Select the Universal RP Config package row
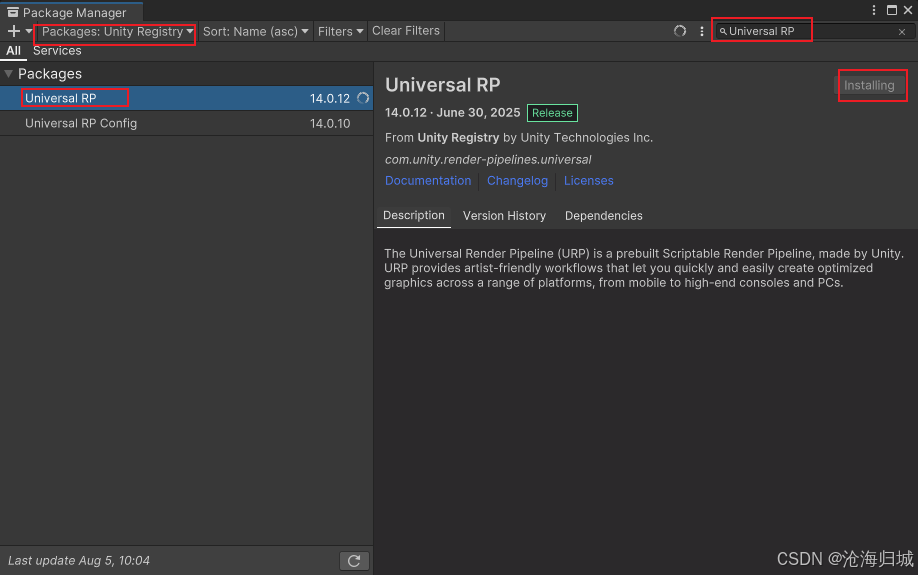Screen dimensions: 918x575 [186, 124]
